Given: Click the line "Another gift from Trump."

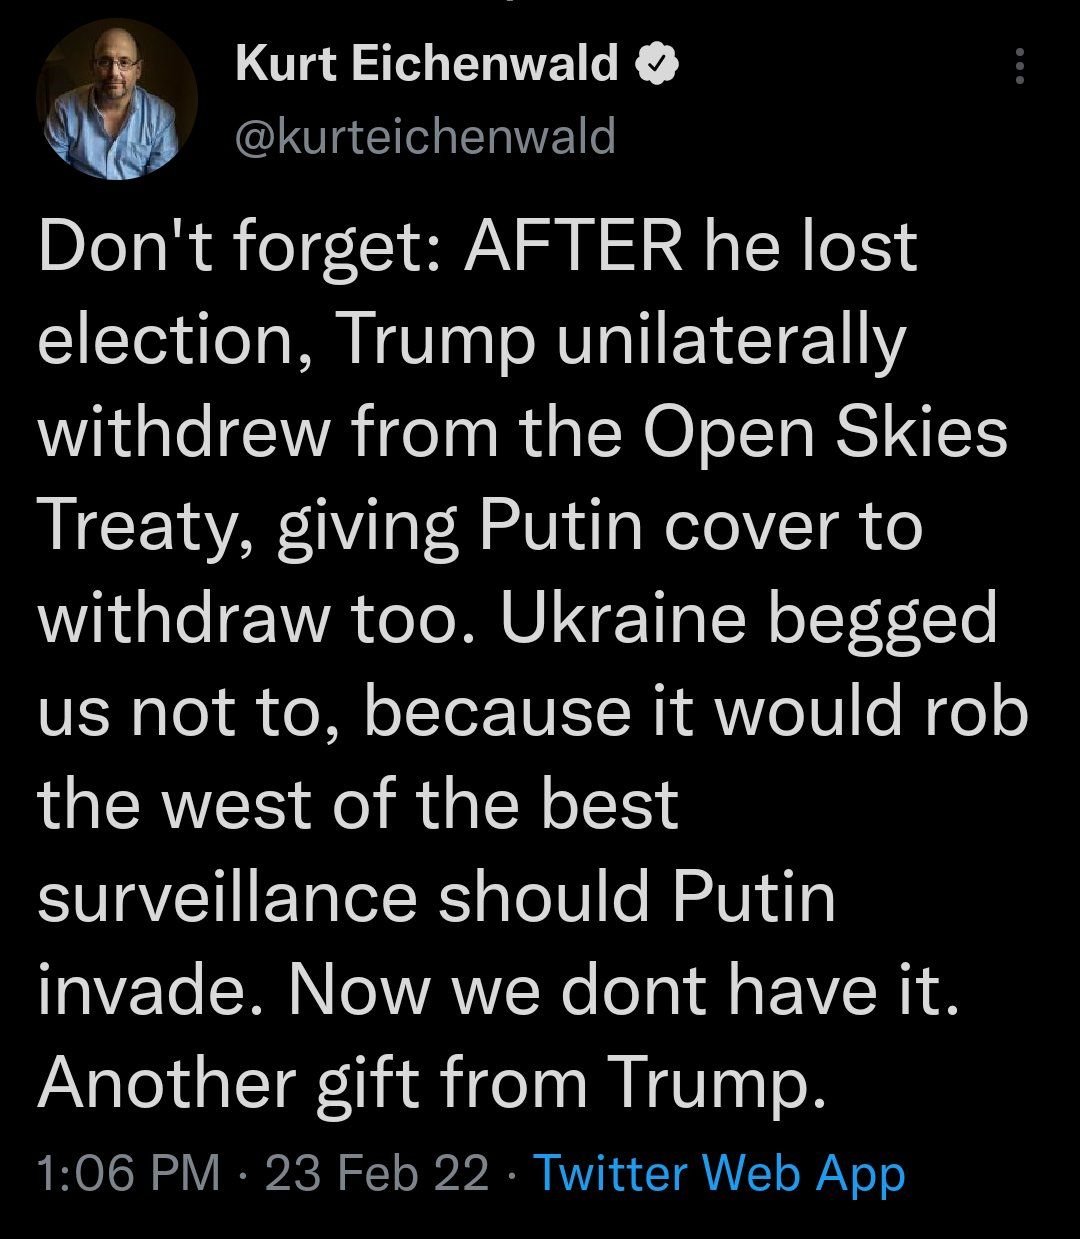Looking at the screenshot, I should tap(434, 1084).
